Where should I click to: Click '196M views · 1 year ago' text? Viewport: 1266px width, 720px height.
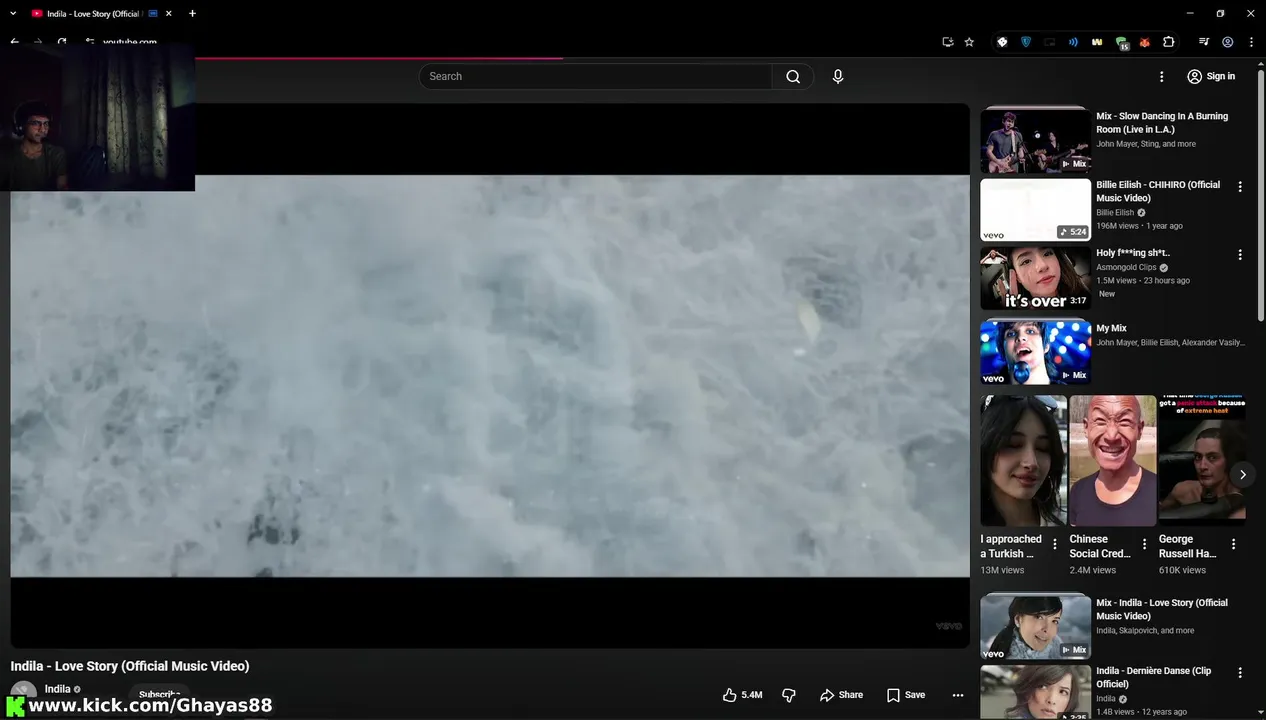pyautogui.click(x=1139, y=226)
